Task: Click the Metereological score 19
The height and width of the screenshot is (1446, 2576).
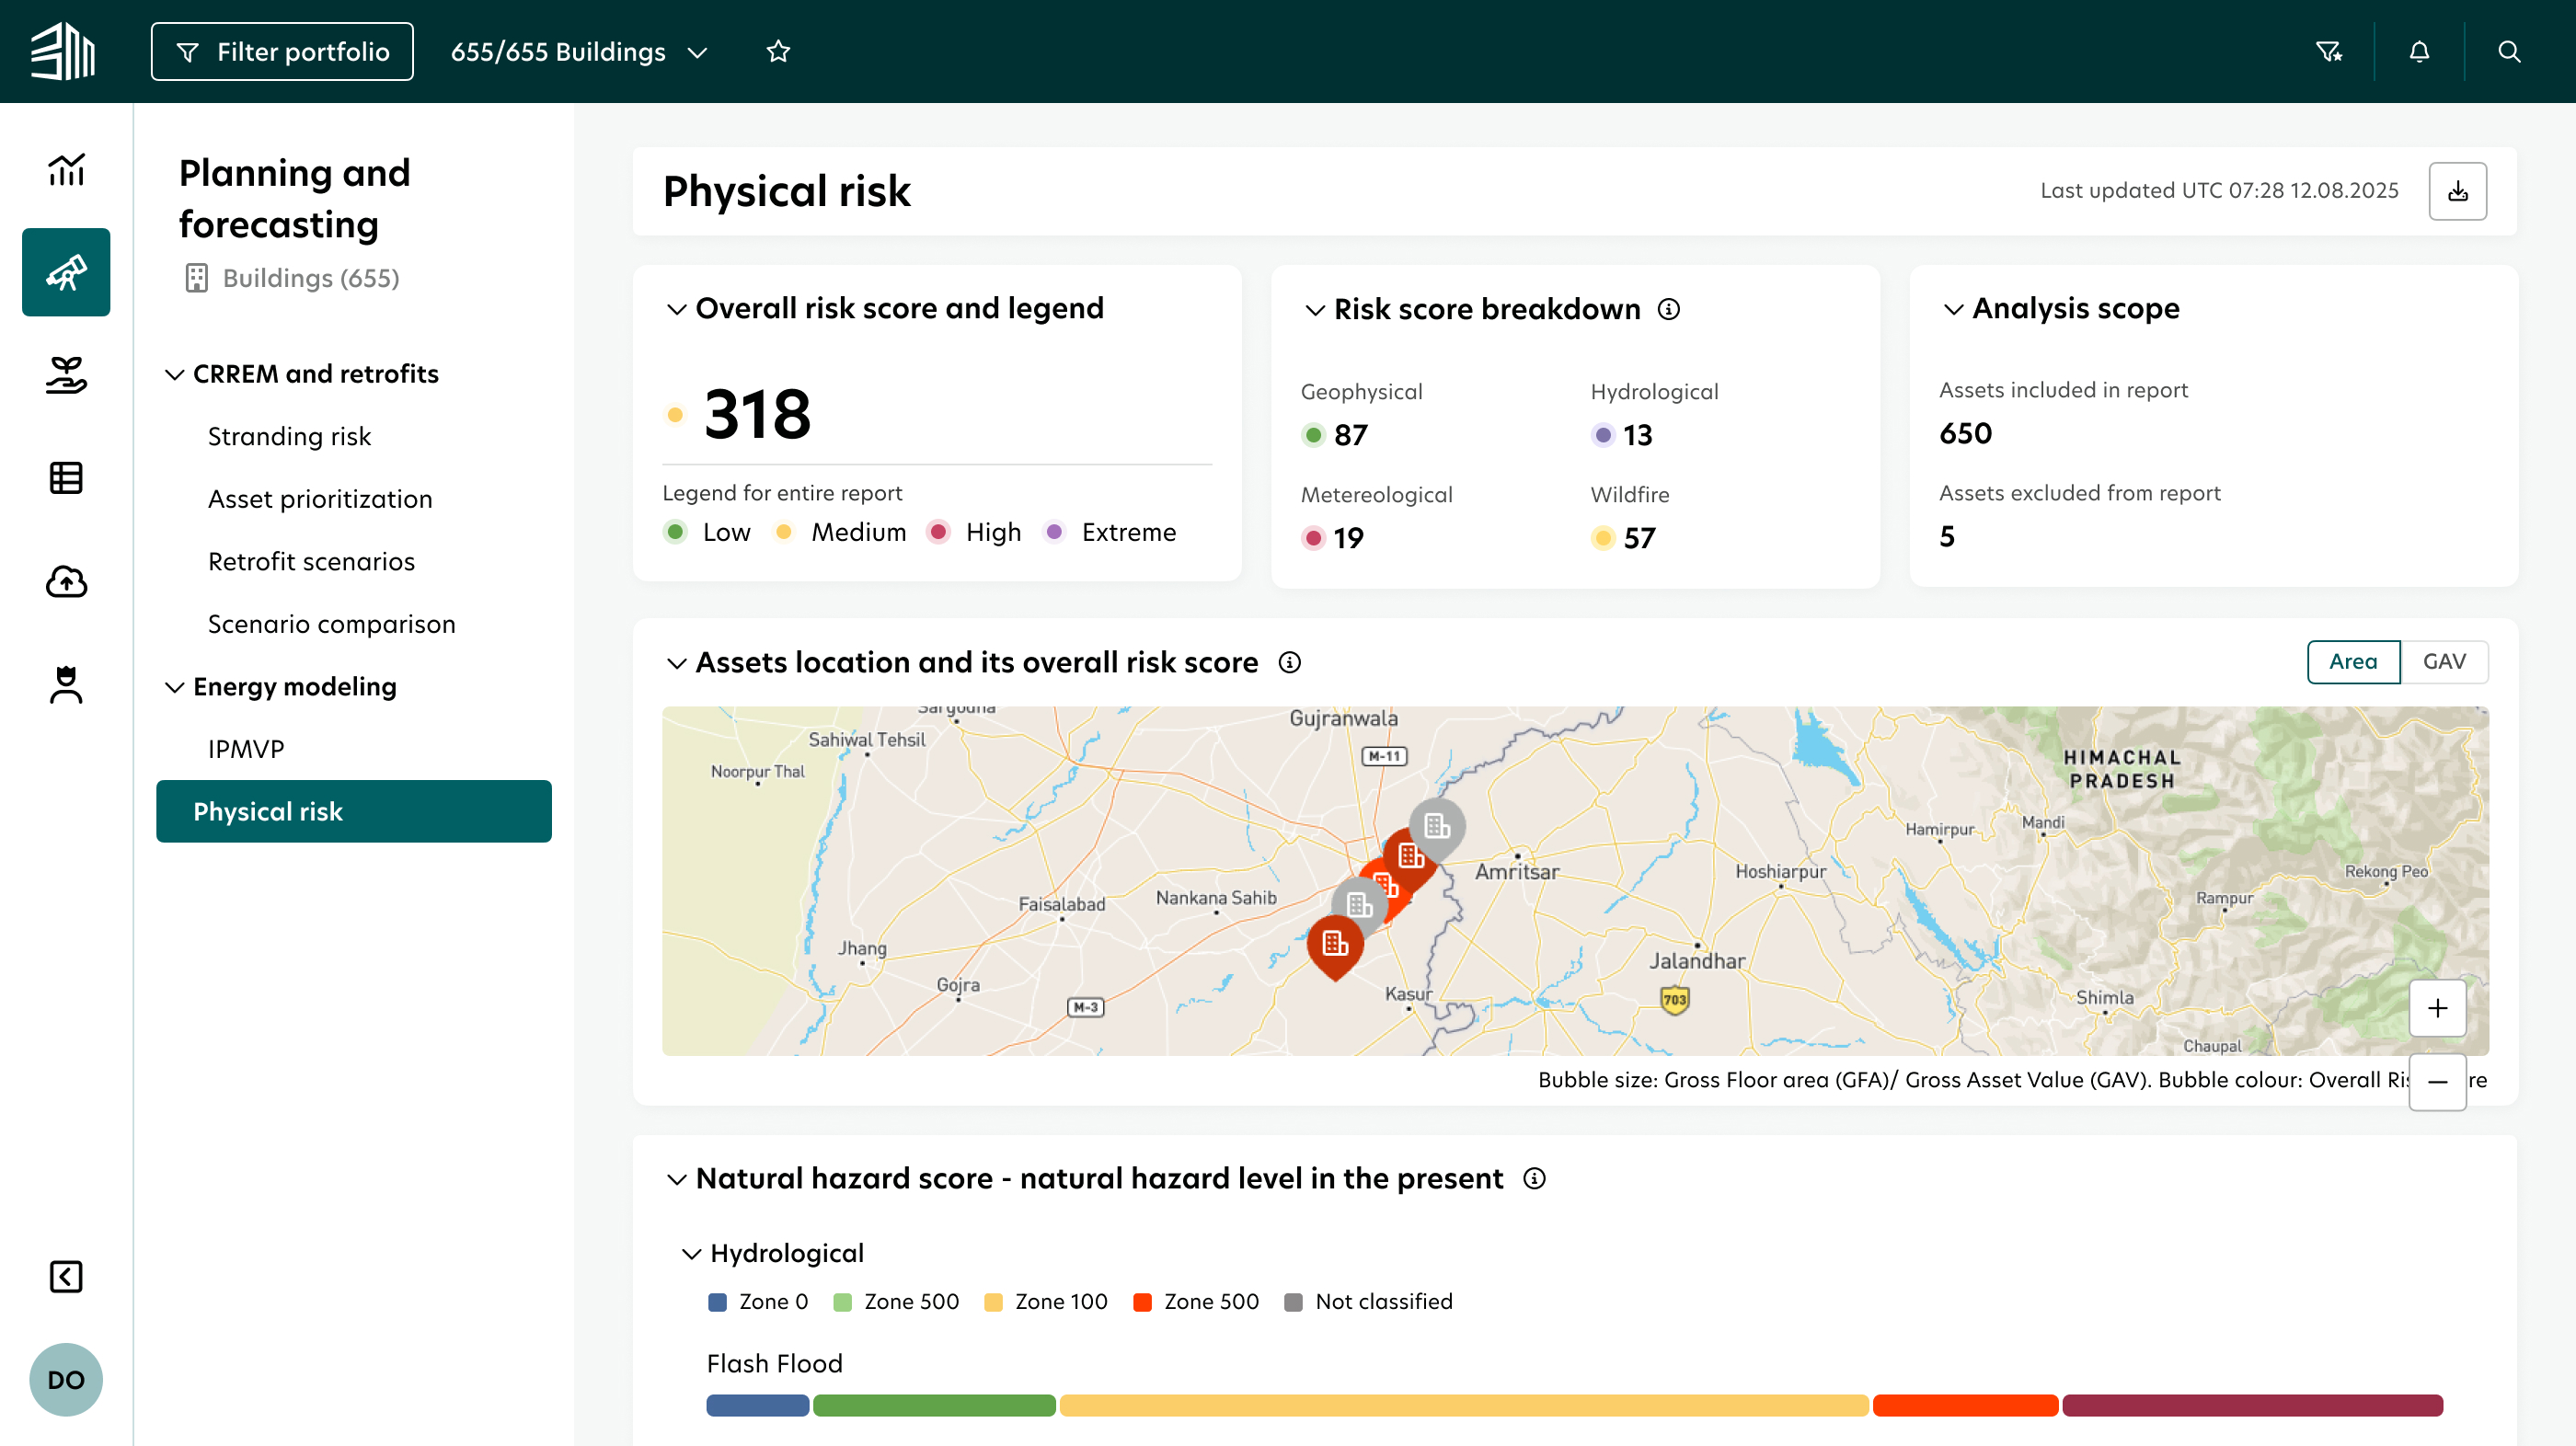Action: pyautogui.click(x=1348, y=538)
